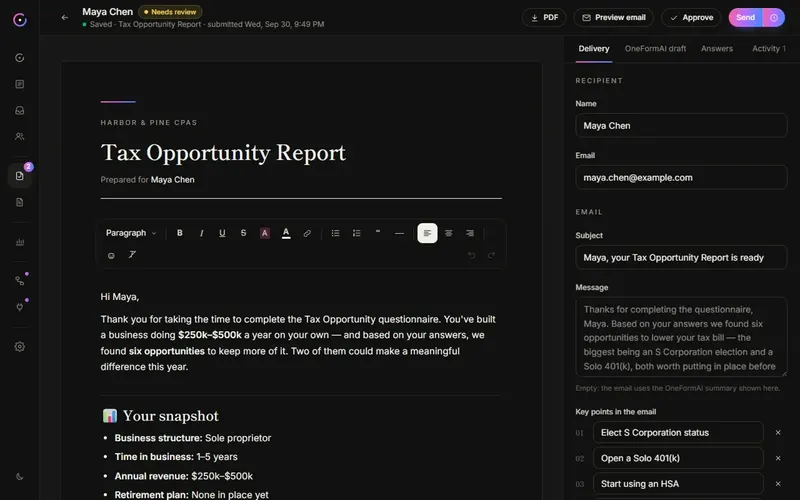The image size is (800, 500).
Task: Edit the email Subject field
Action: (681, 258)
